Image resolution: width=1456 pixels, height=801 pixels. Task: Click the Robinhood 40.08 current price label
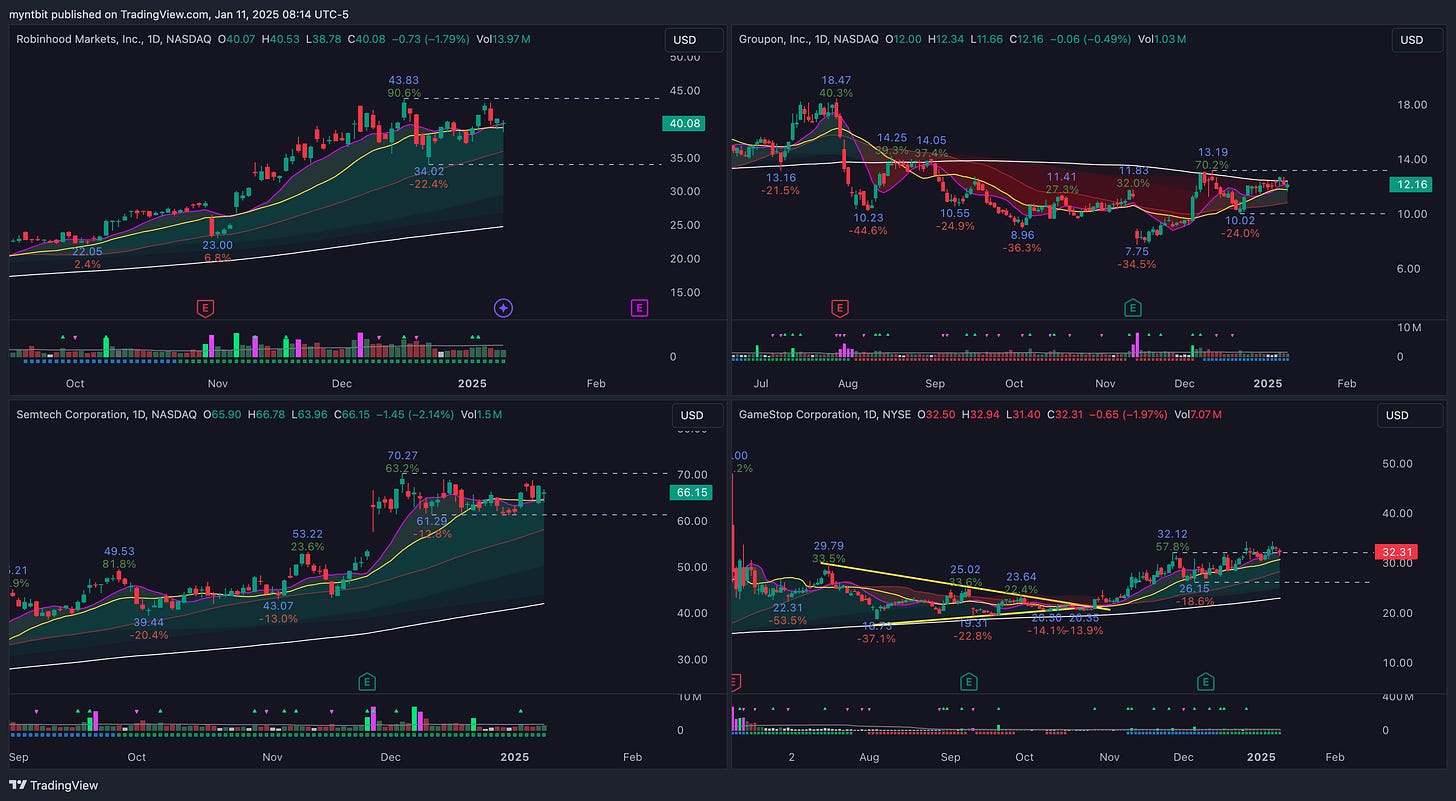pos(682,124)
